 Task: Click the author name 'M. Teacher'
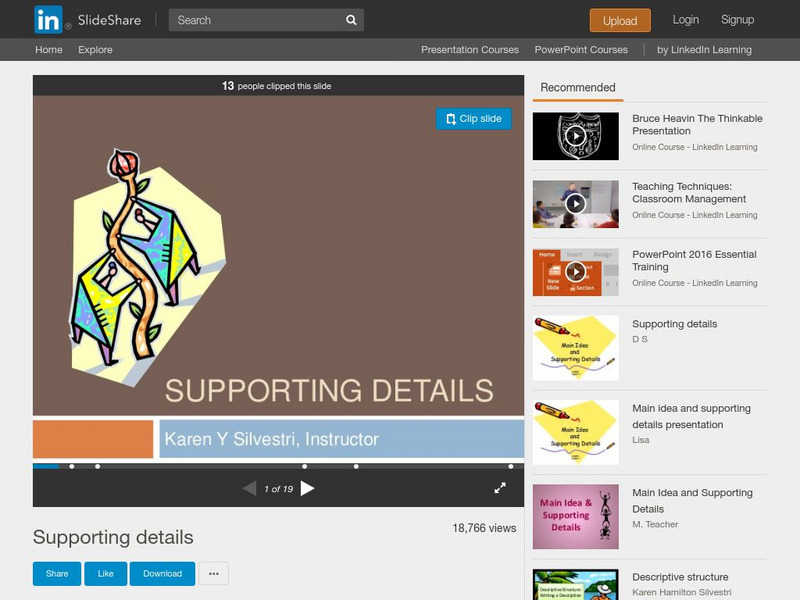pos(655,524)
